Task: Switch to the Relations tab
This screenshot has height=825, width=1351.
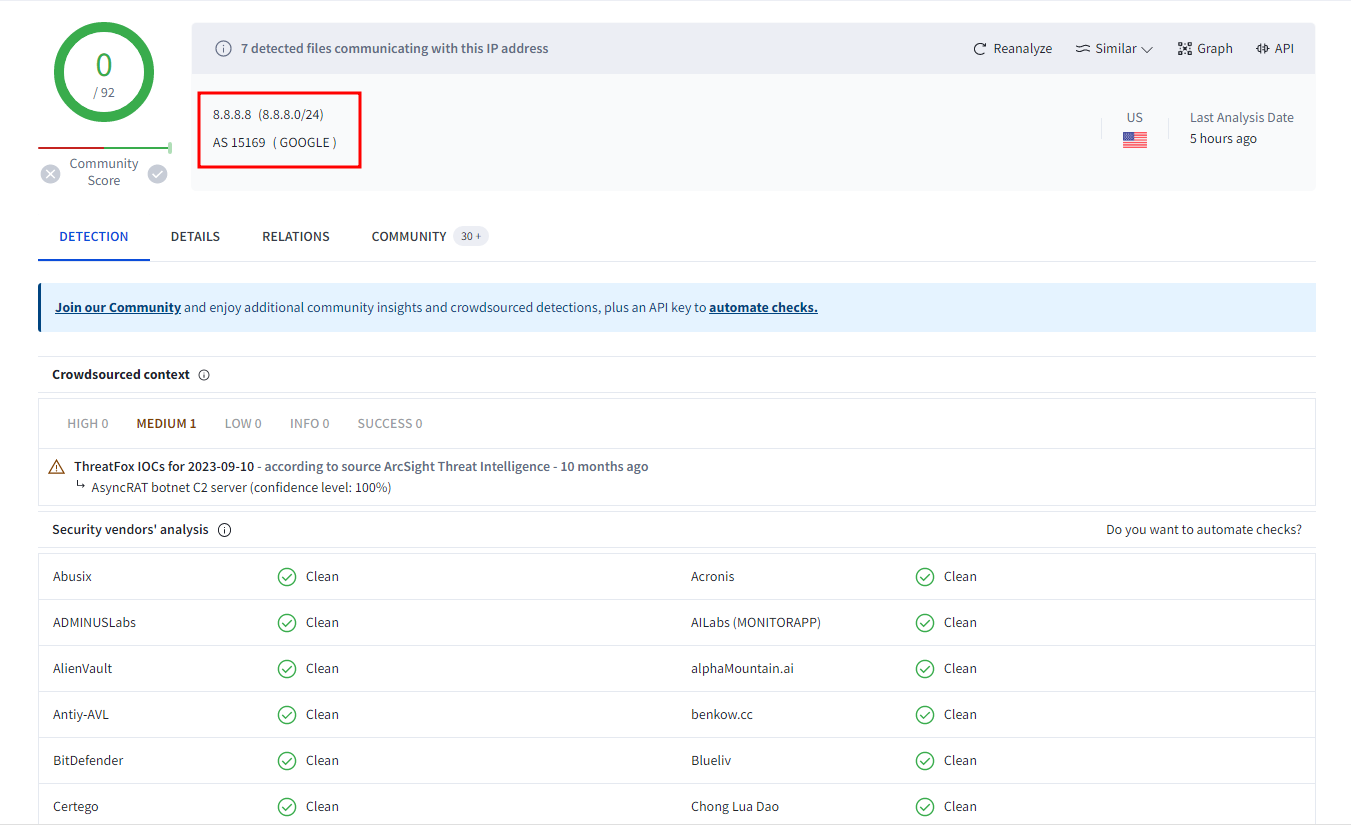Action: pyautogui.click(x=296, y=236)
